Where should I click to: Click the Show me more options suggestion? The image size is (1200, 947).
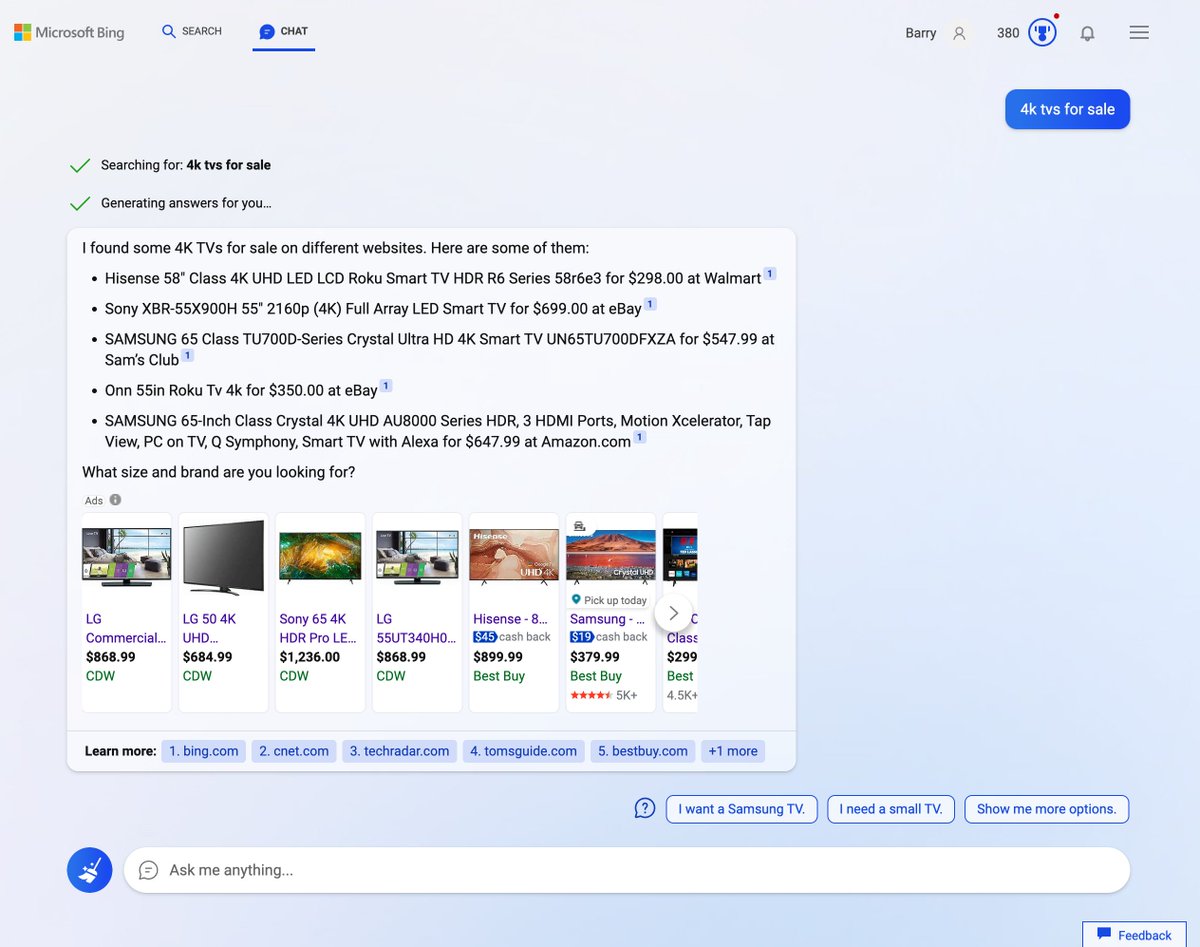click(x=1046, y=808)
